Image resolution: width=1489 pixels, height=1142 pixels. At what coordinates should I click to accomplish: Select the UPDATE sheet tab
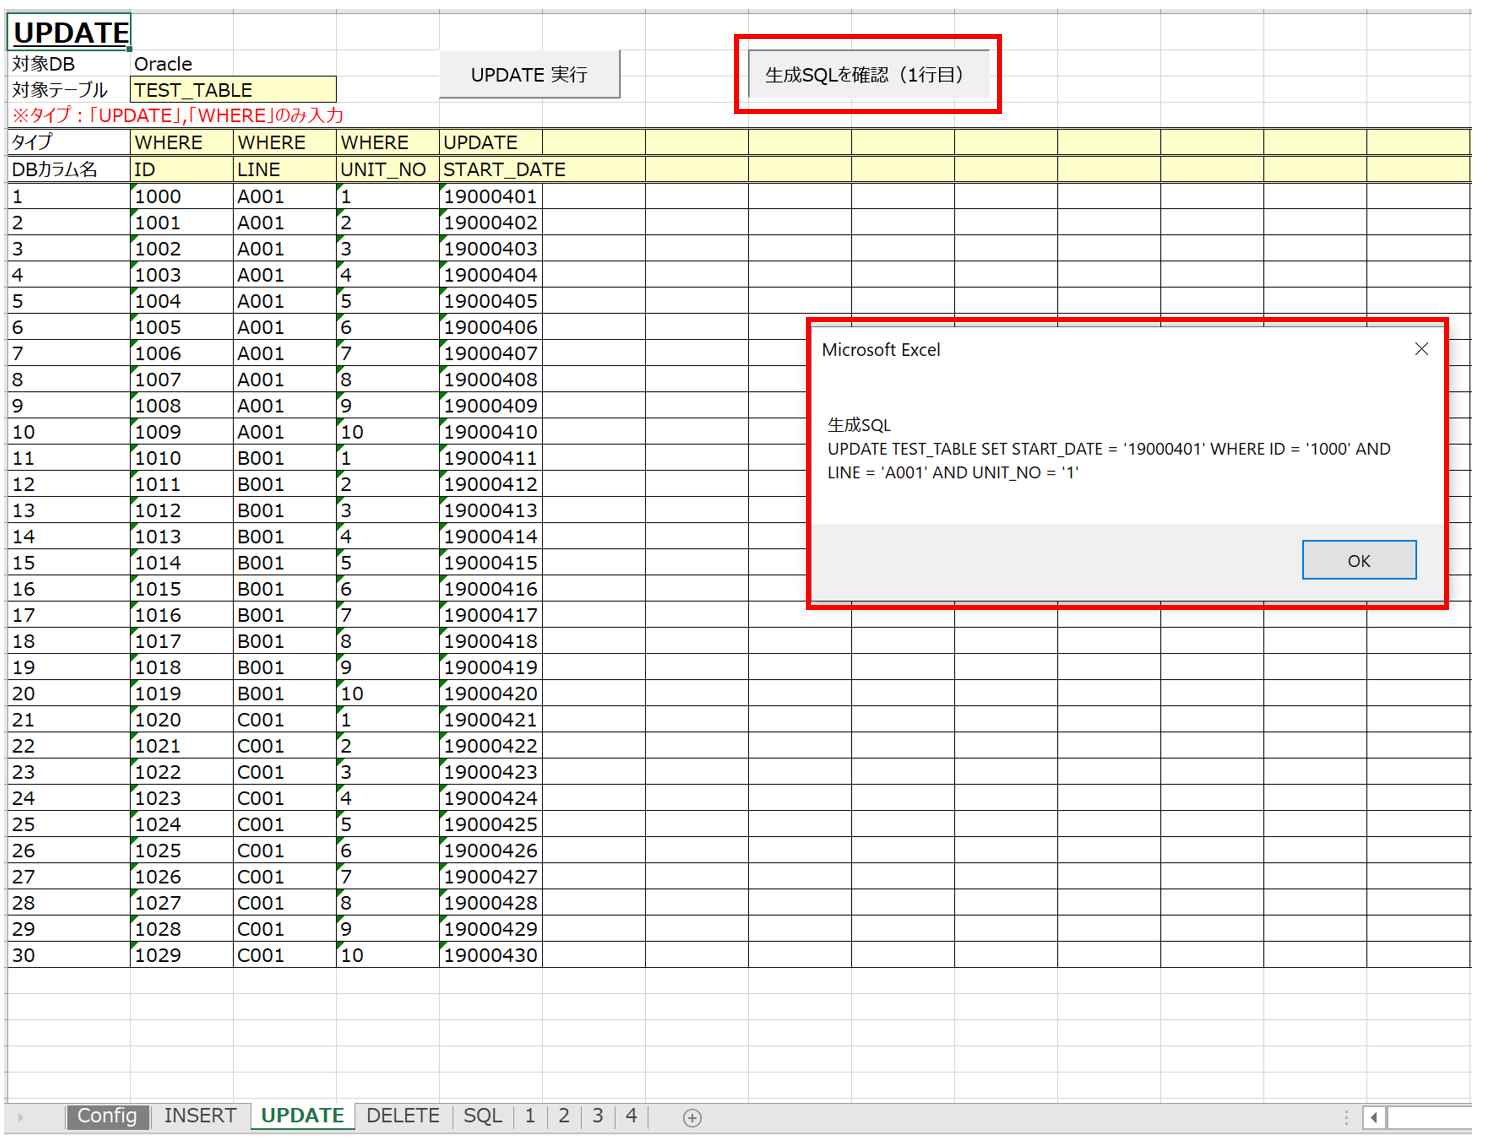pos(302,1116)
